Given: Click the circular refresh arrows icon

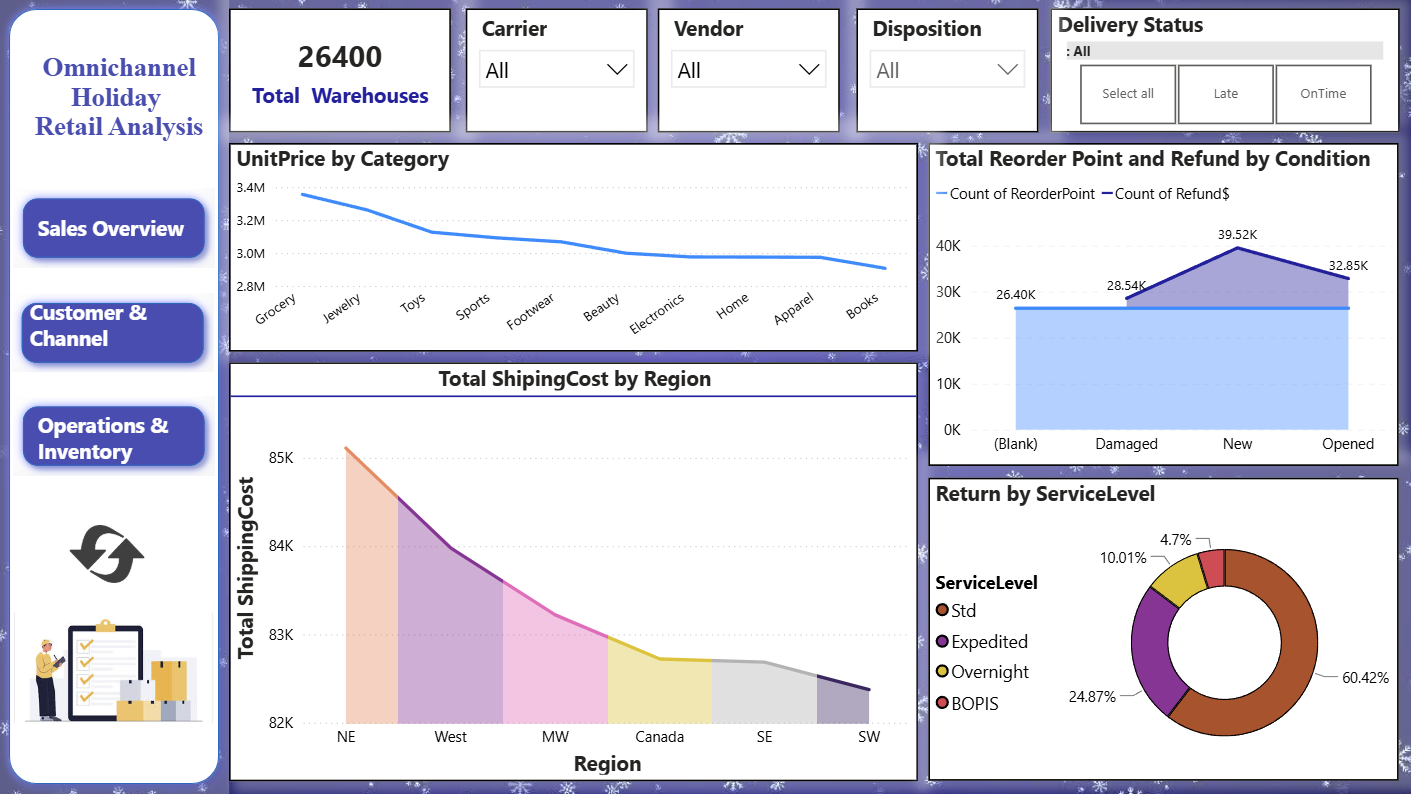Looking at the screenshot, I should 107,554.
